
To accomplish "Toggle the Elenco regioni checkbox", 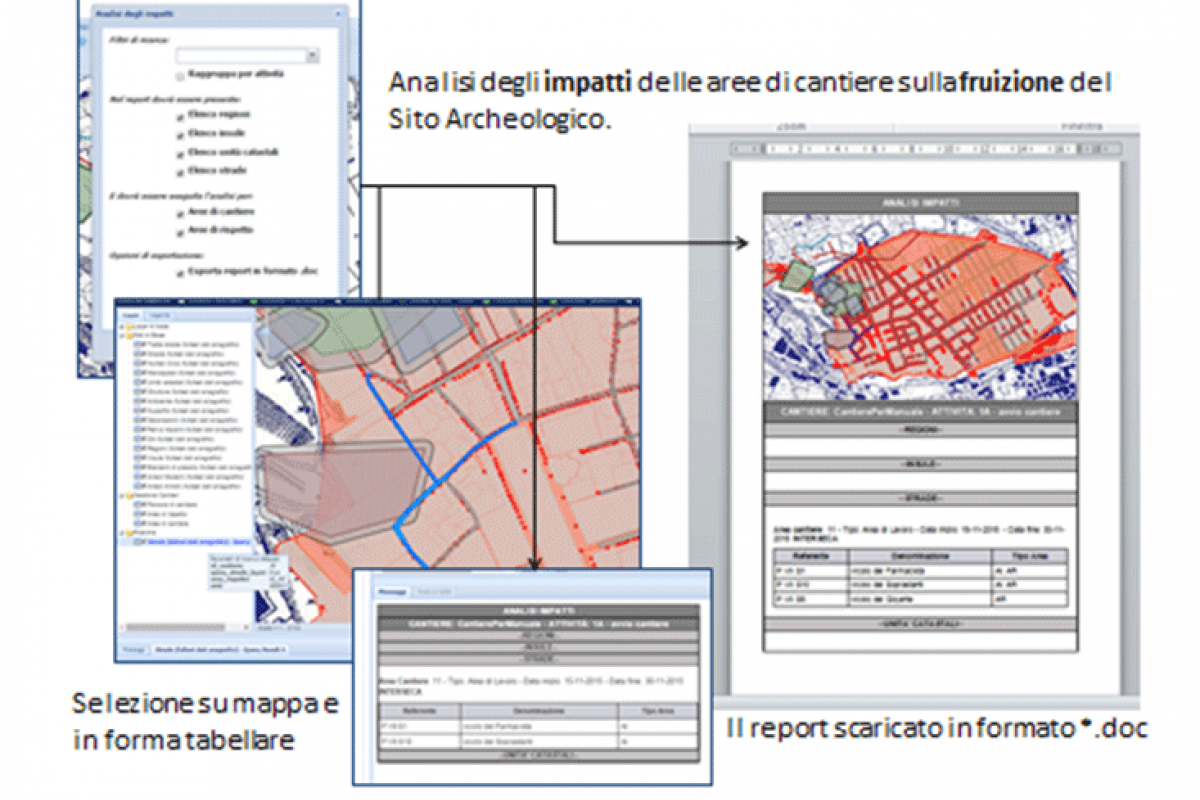I will click(x=180, y=117).
